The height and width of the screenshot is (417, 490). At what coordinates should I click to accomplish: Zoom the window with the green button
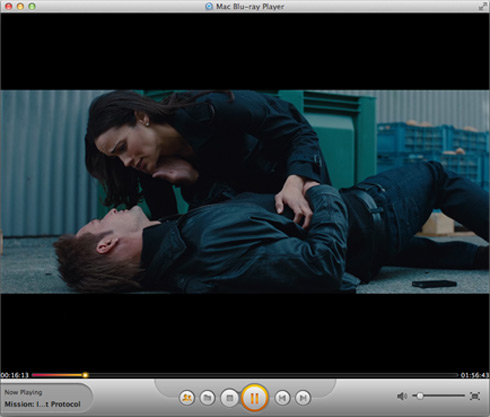(32, 6)
